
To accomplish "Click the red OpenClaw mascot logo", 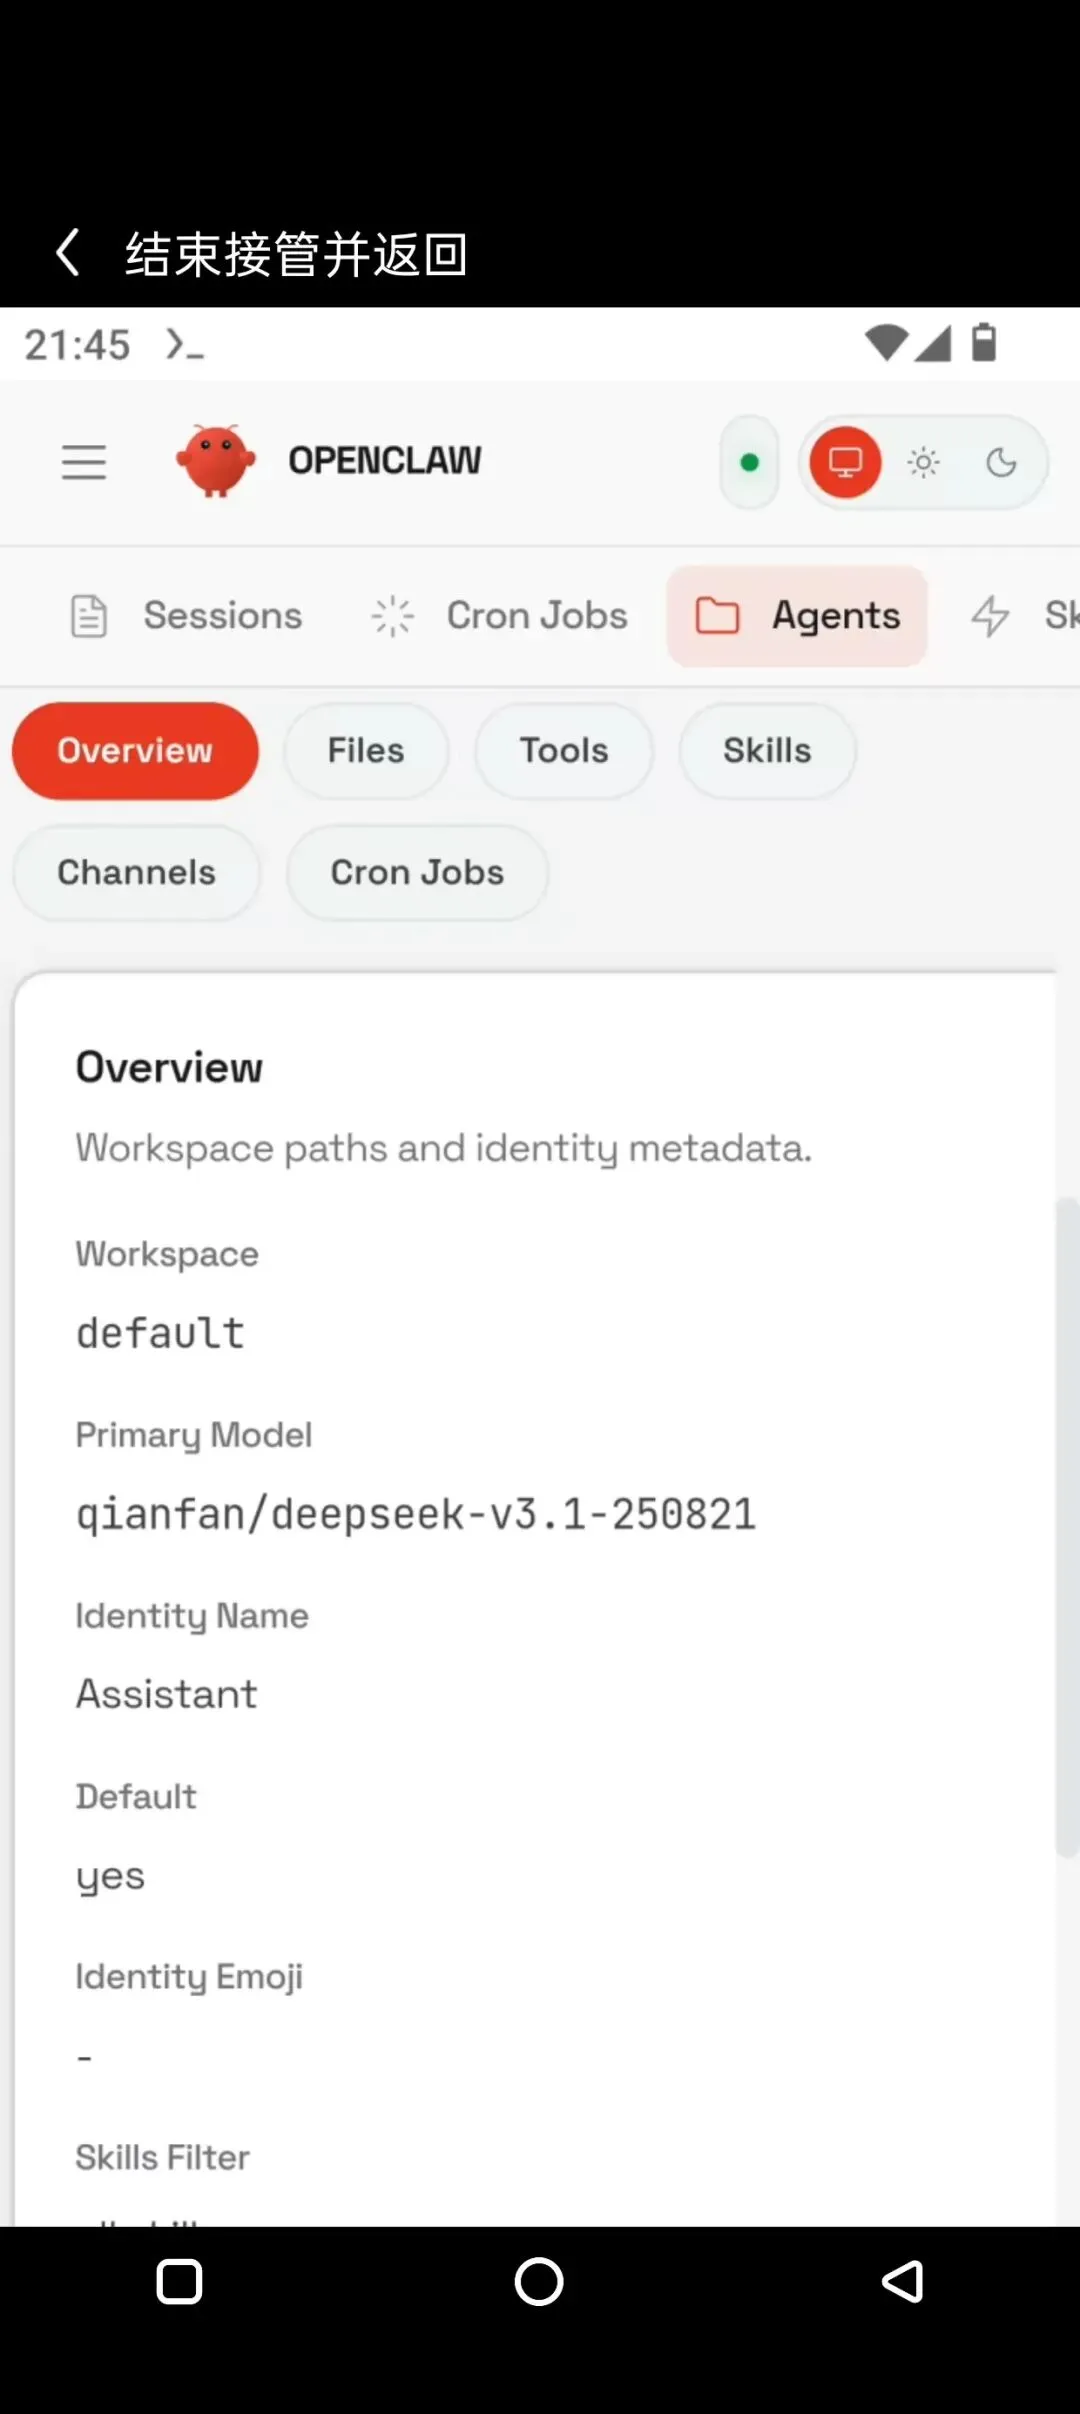I will [x=215, y=461].
